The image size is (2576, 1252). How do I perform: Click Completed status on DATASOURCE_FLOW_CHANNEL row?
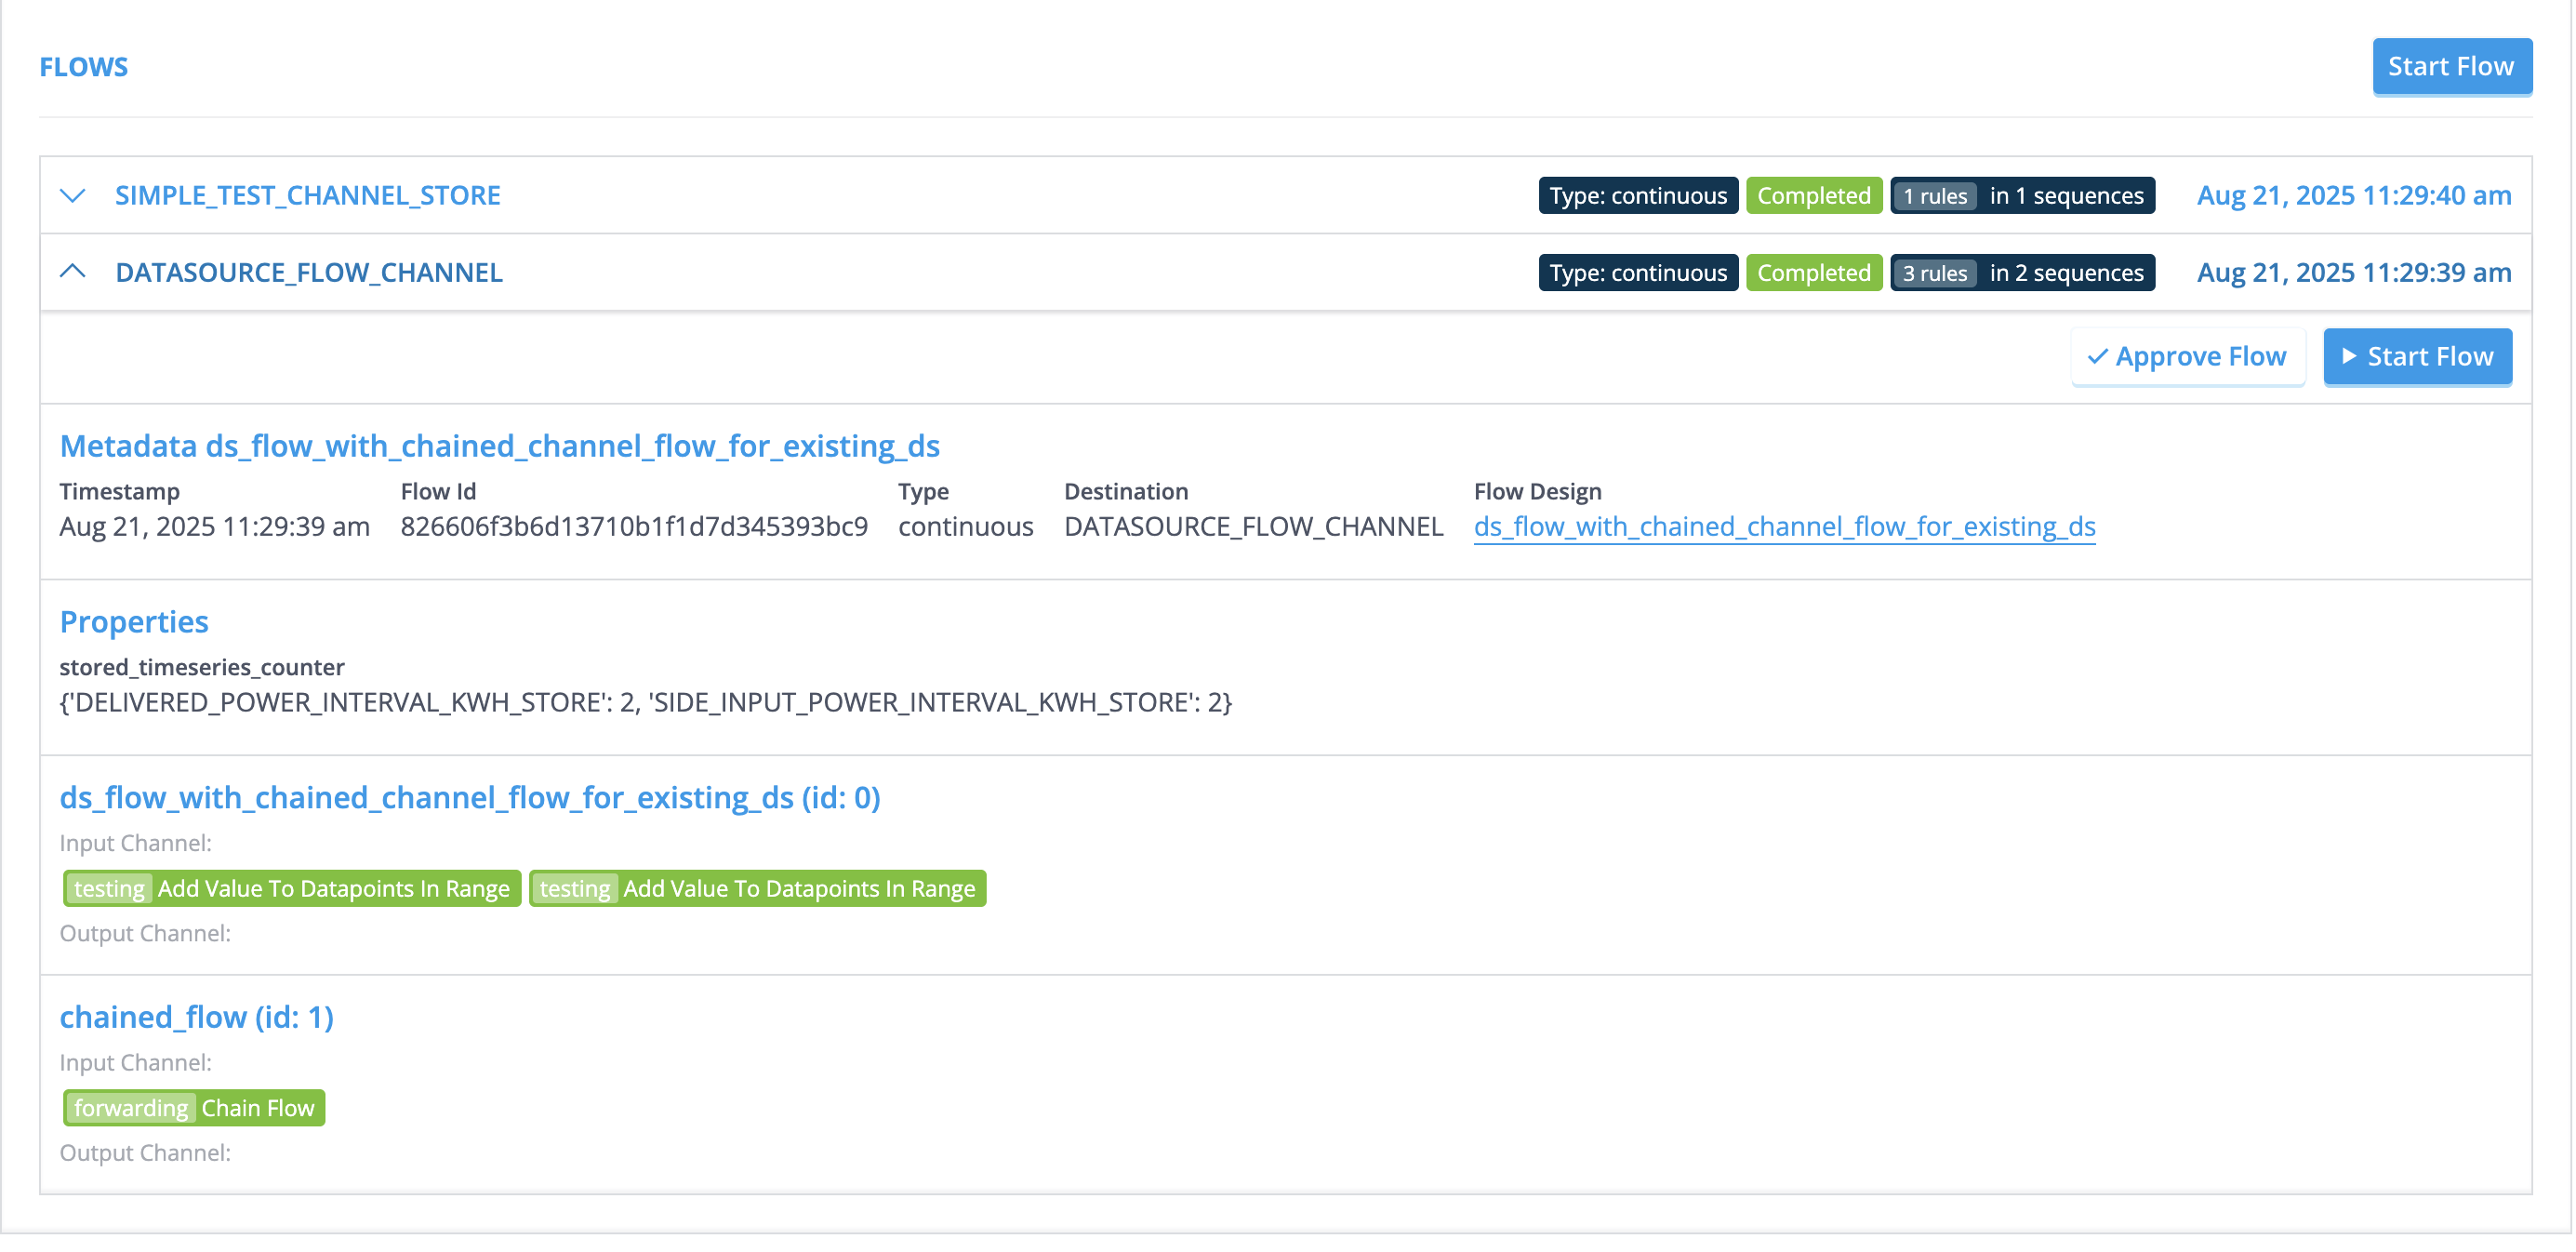click(1813, 272)
